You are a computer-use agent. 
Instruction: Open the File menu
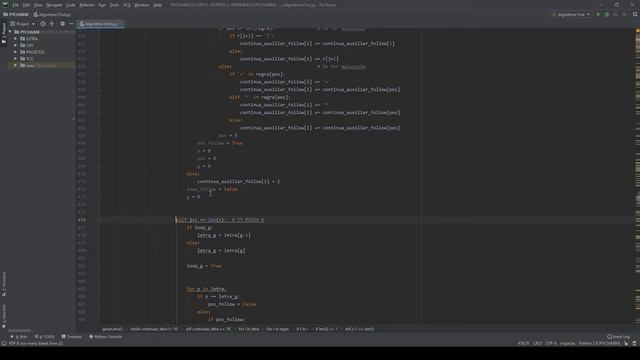pos(16,5)
